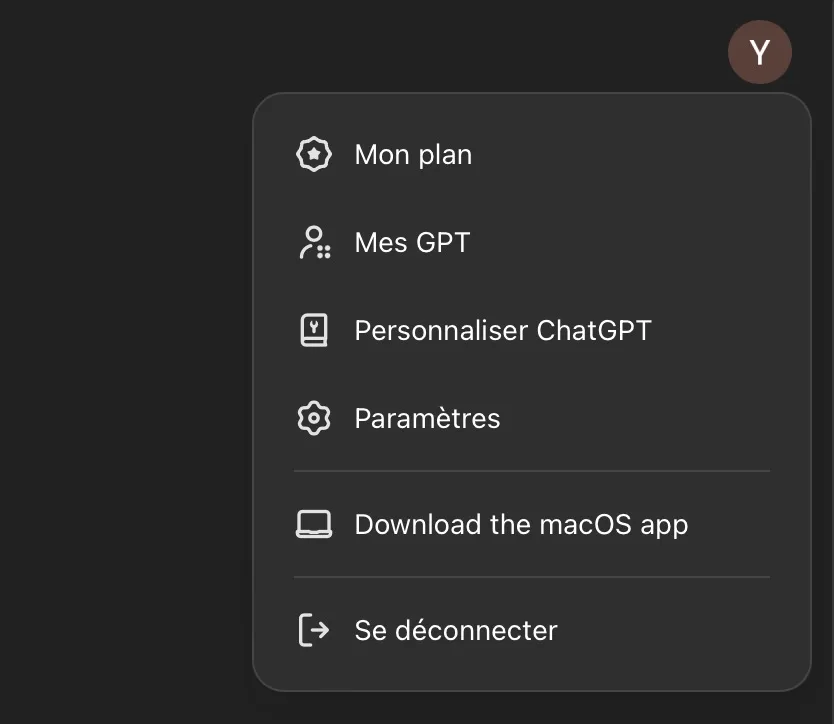Image resolution: width=834 pixels, height=724 pixels.
Task: Open Paramètres from the profile menu
Action: tap(530, 418)
